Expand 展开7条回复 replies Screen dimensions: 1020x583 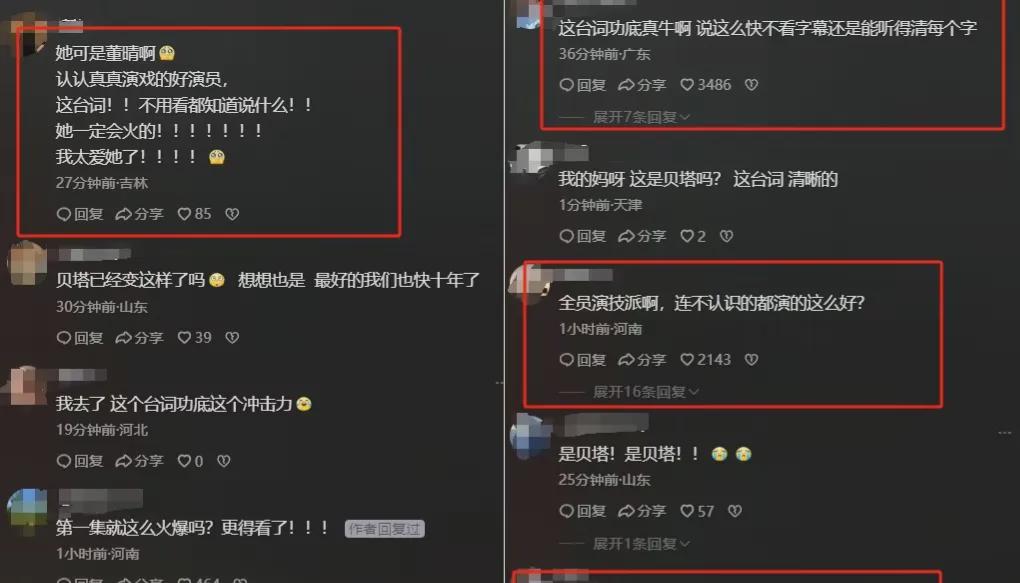pos(641,117)
